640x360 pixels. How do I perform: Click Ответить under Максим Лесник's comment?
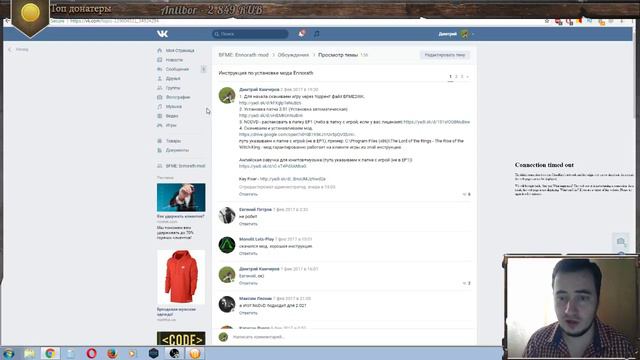(x=248, y=313)
